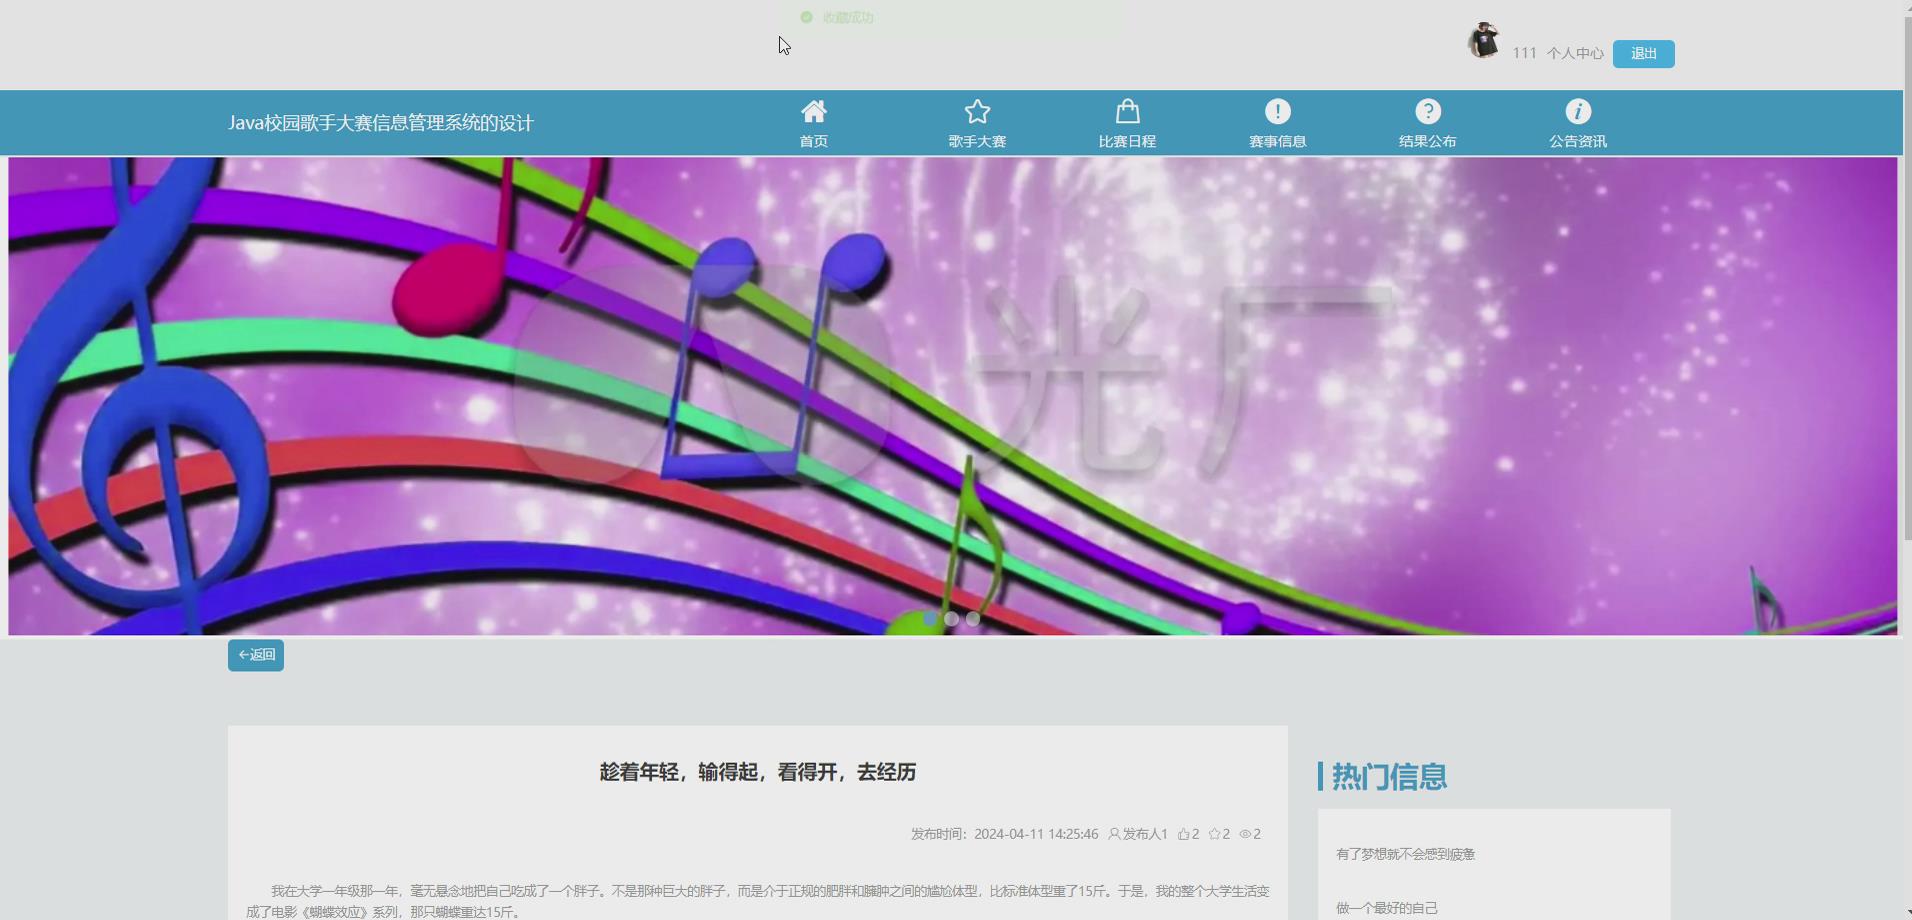Viewport: 1912px width, 920px height.
Task: Click the question mark icon for 结果公布
Action: pyautogui.click(x=1428, y=111)
